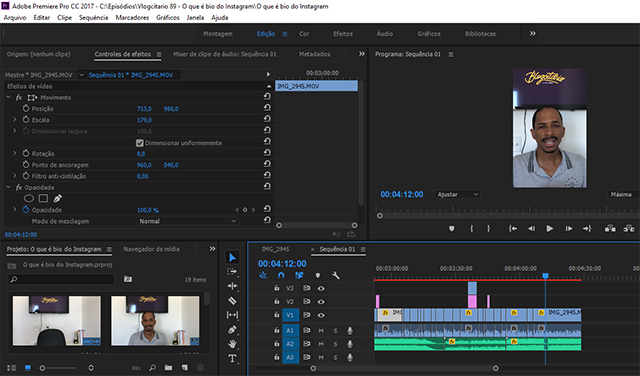Toggle V1 track output eye

coord(321,315)
